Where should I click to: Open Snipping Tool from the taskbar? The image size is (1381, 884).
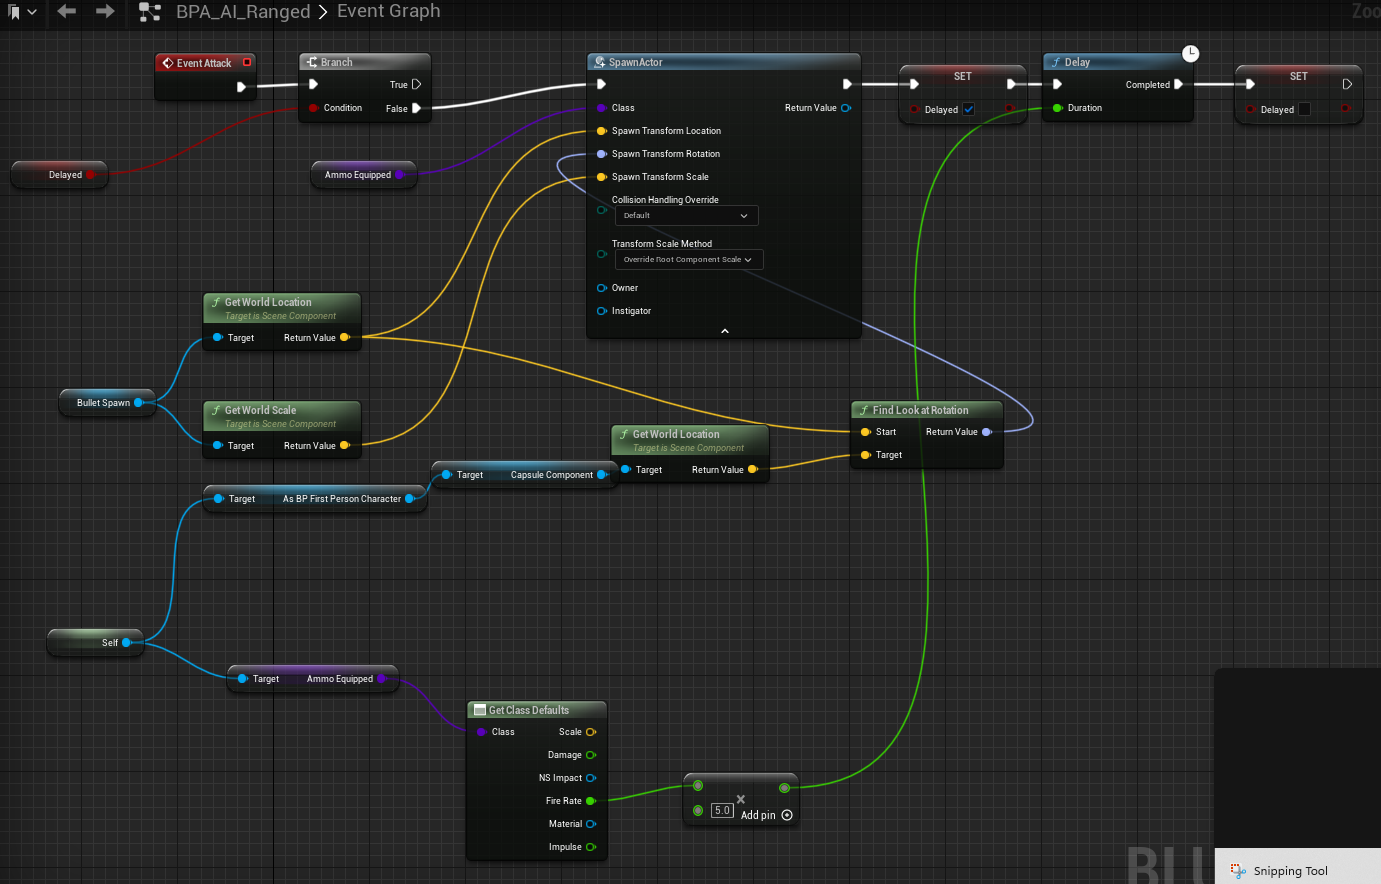click(x=1280, y=871)
